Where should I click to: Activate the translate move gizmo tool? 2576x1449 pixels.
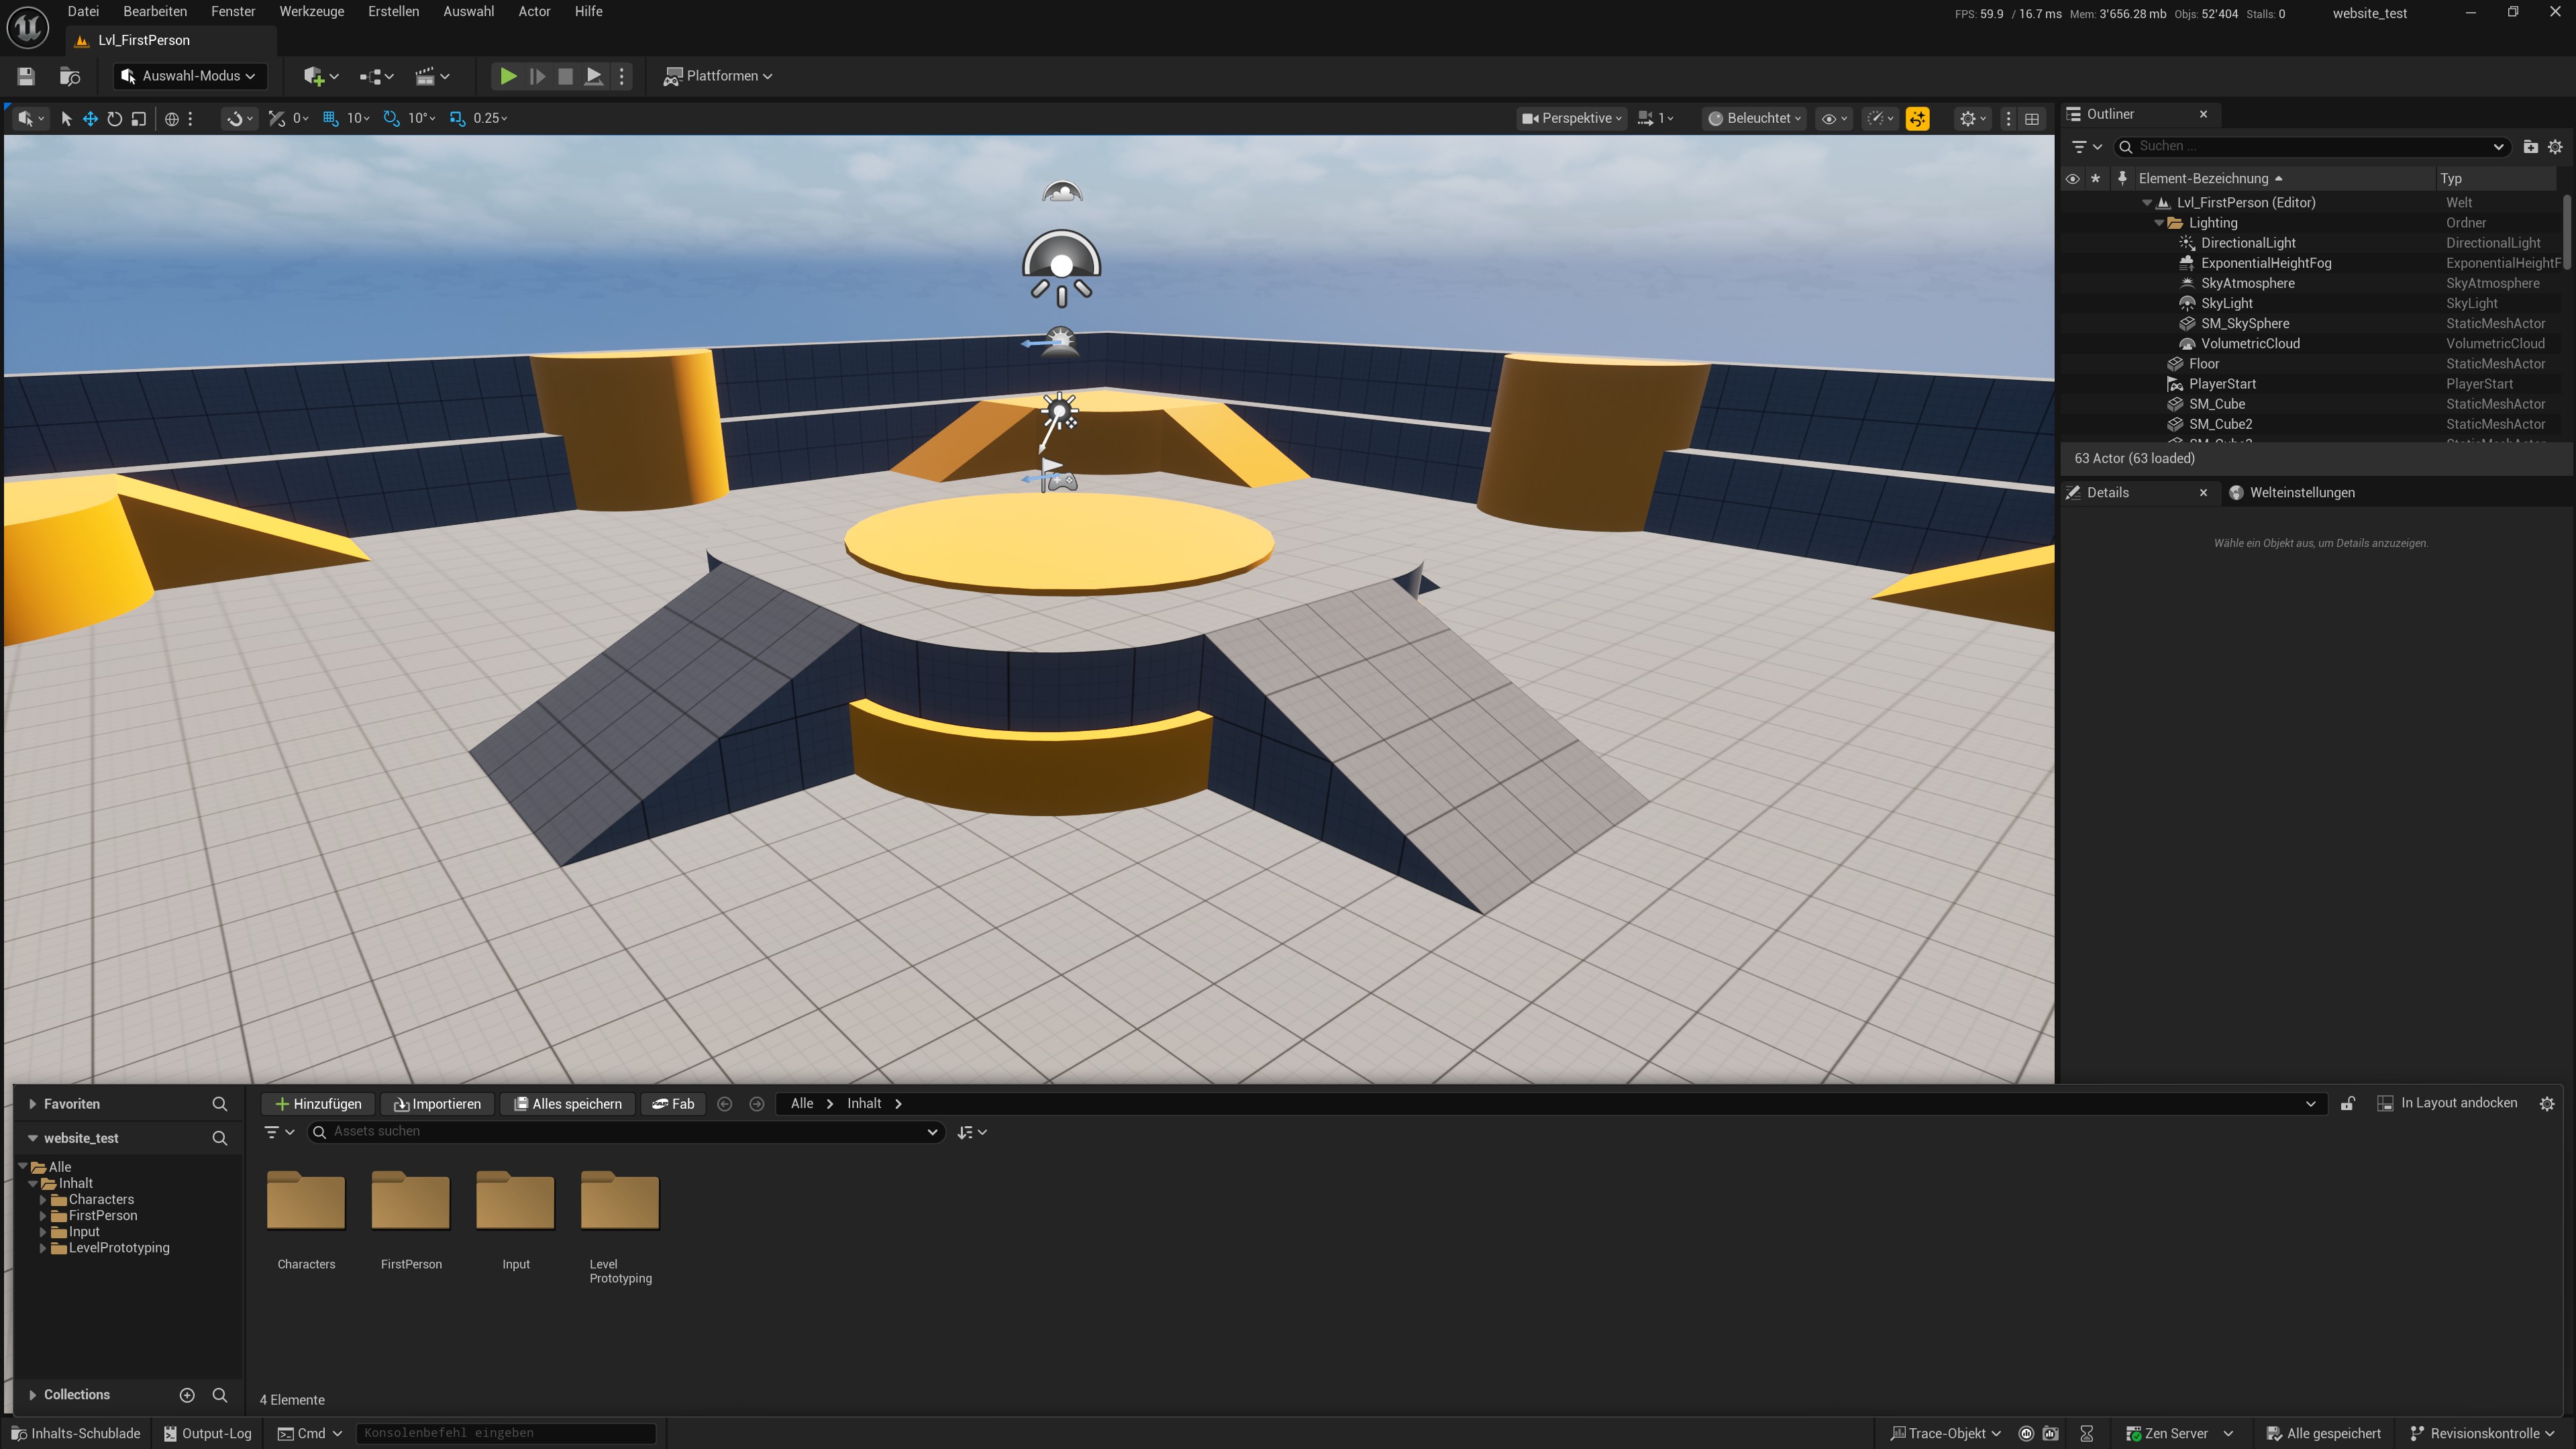pyautogui.click(x=90, y=118)
